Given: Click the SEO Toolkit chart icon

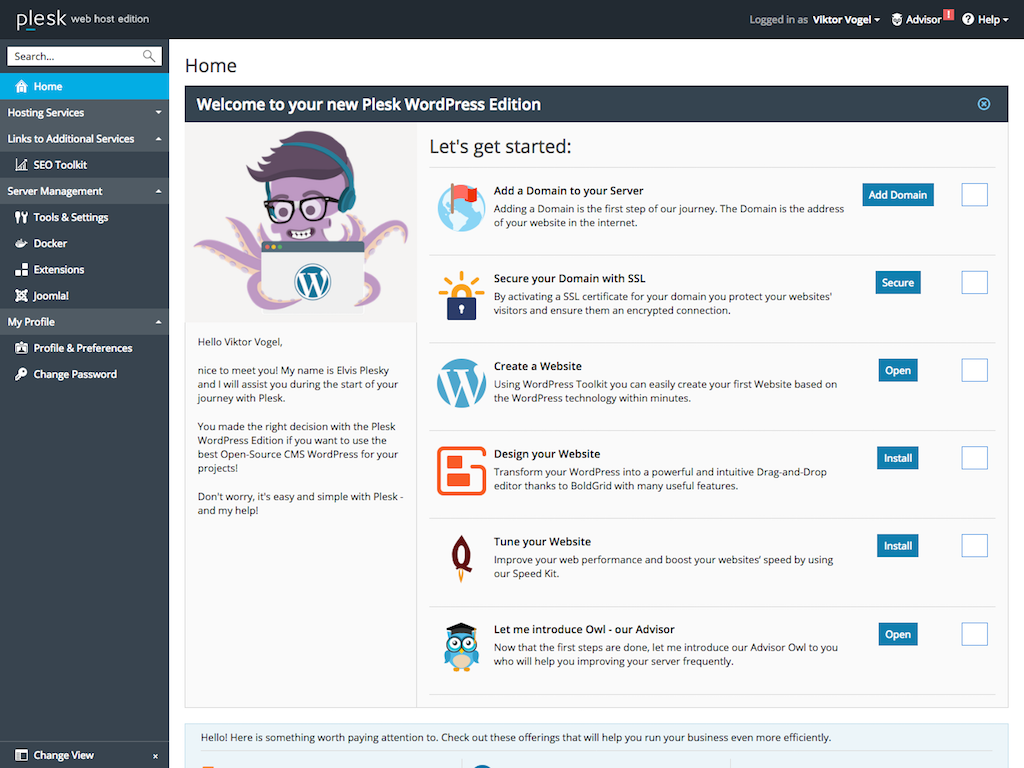Looking at the screenshot, I should click(21, 165).
